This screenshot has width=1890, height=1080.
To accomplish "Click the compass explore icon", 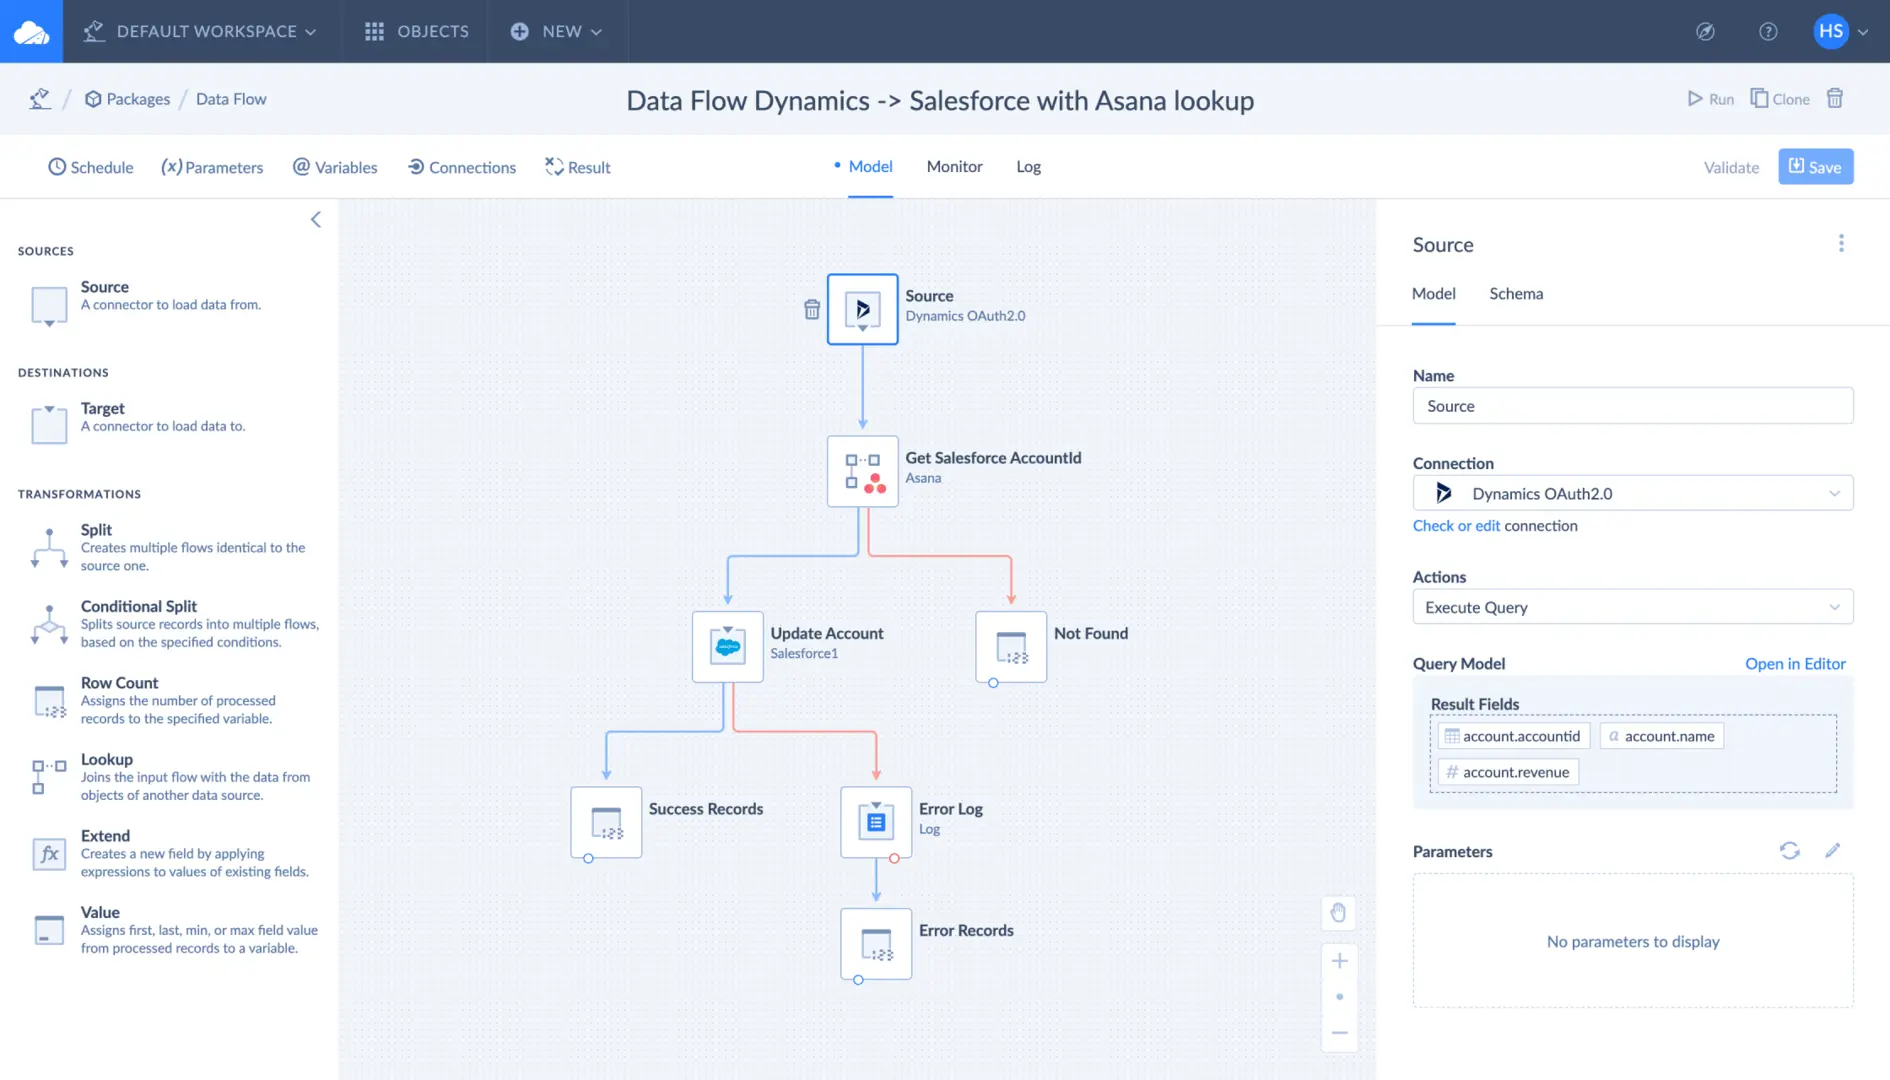I will pyautogui.click(x=1705, y=32).
